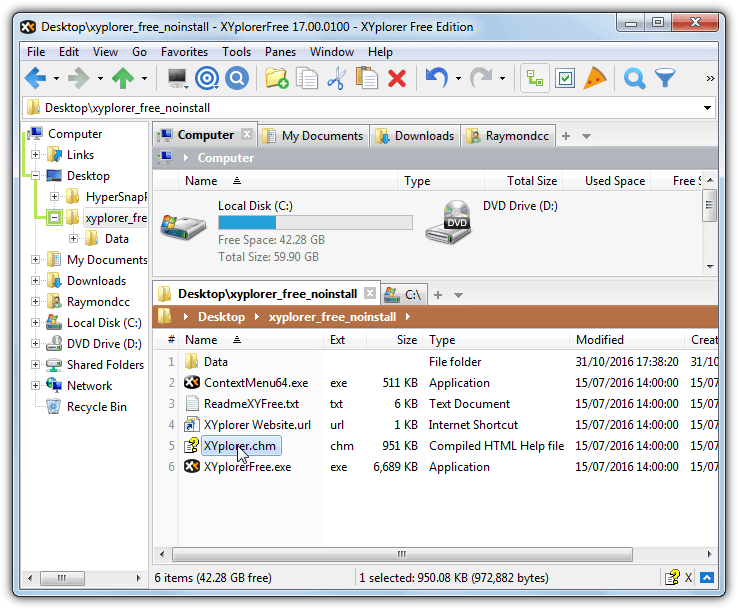Screen dimensions: 738x608
Task: Click the Redo toolbar icon
Action: (481, 78)
